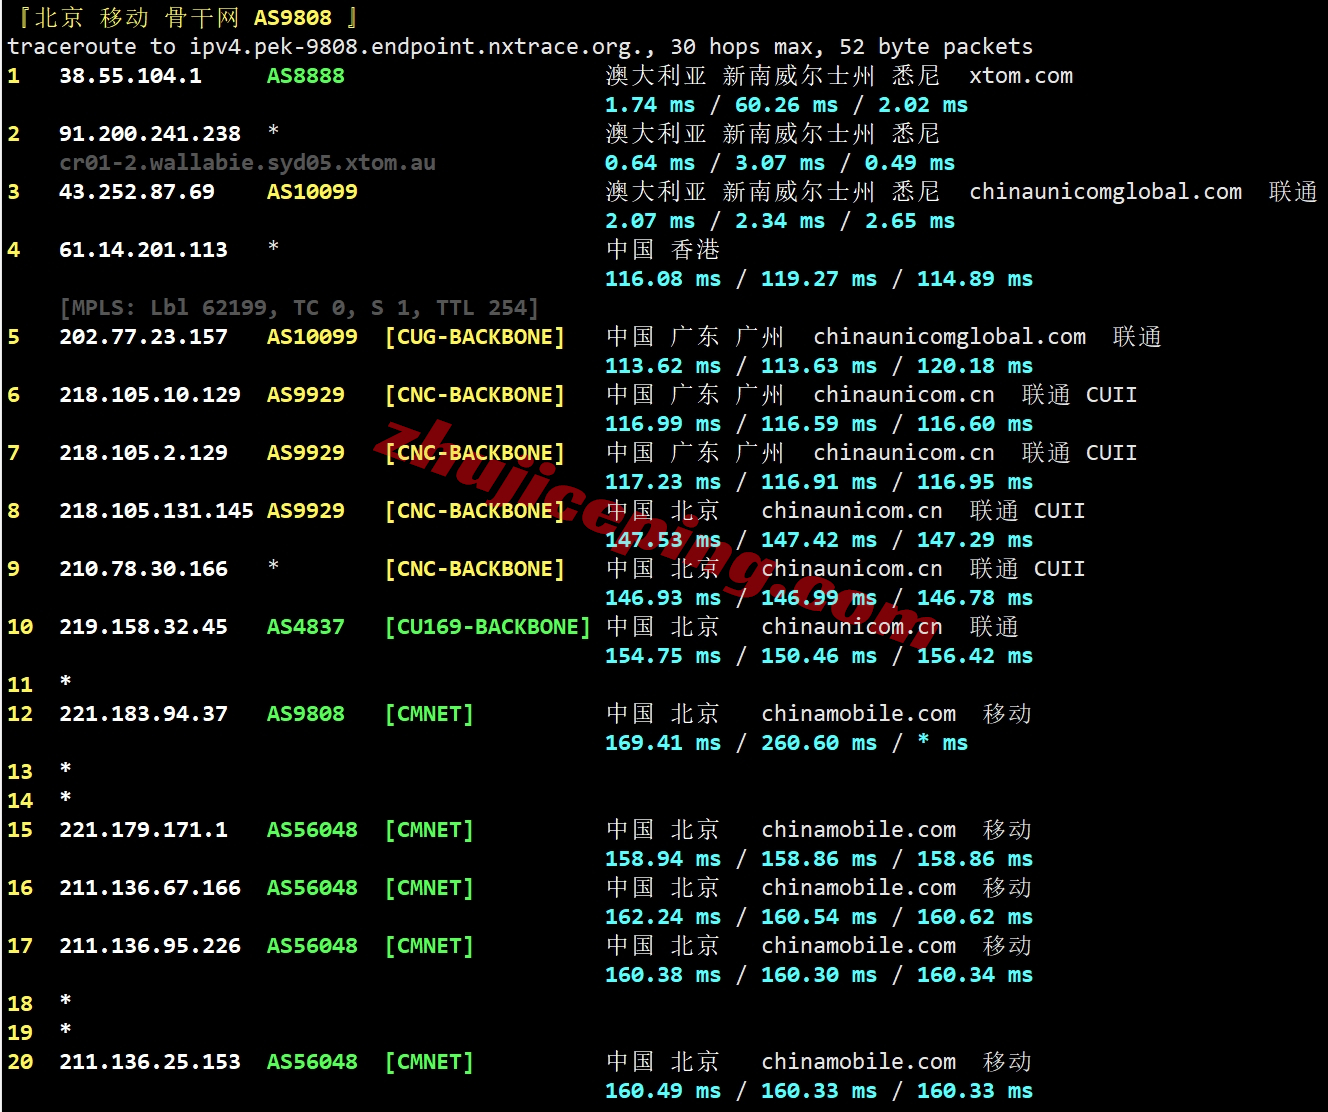Click AS4837 on hop 10
This screenshot has height=1112, width=1328.
(x=305, y=627)
